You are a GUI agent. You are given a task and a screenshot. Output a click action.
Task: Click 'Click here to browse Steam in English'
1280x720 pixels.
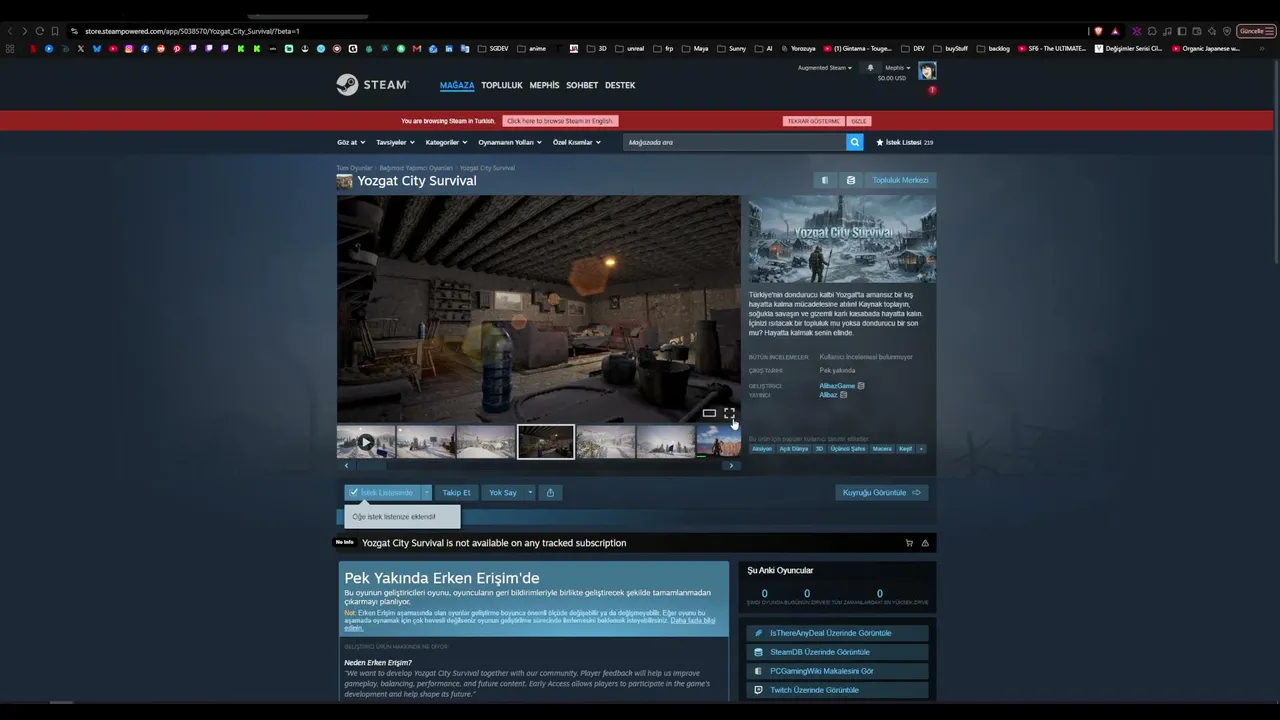(x=560, y=121)
